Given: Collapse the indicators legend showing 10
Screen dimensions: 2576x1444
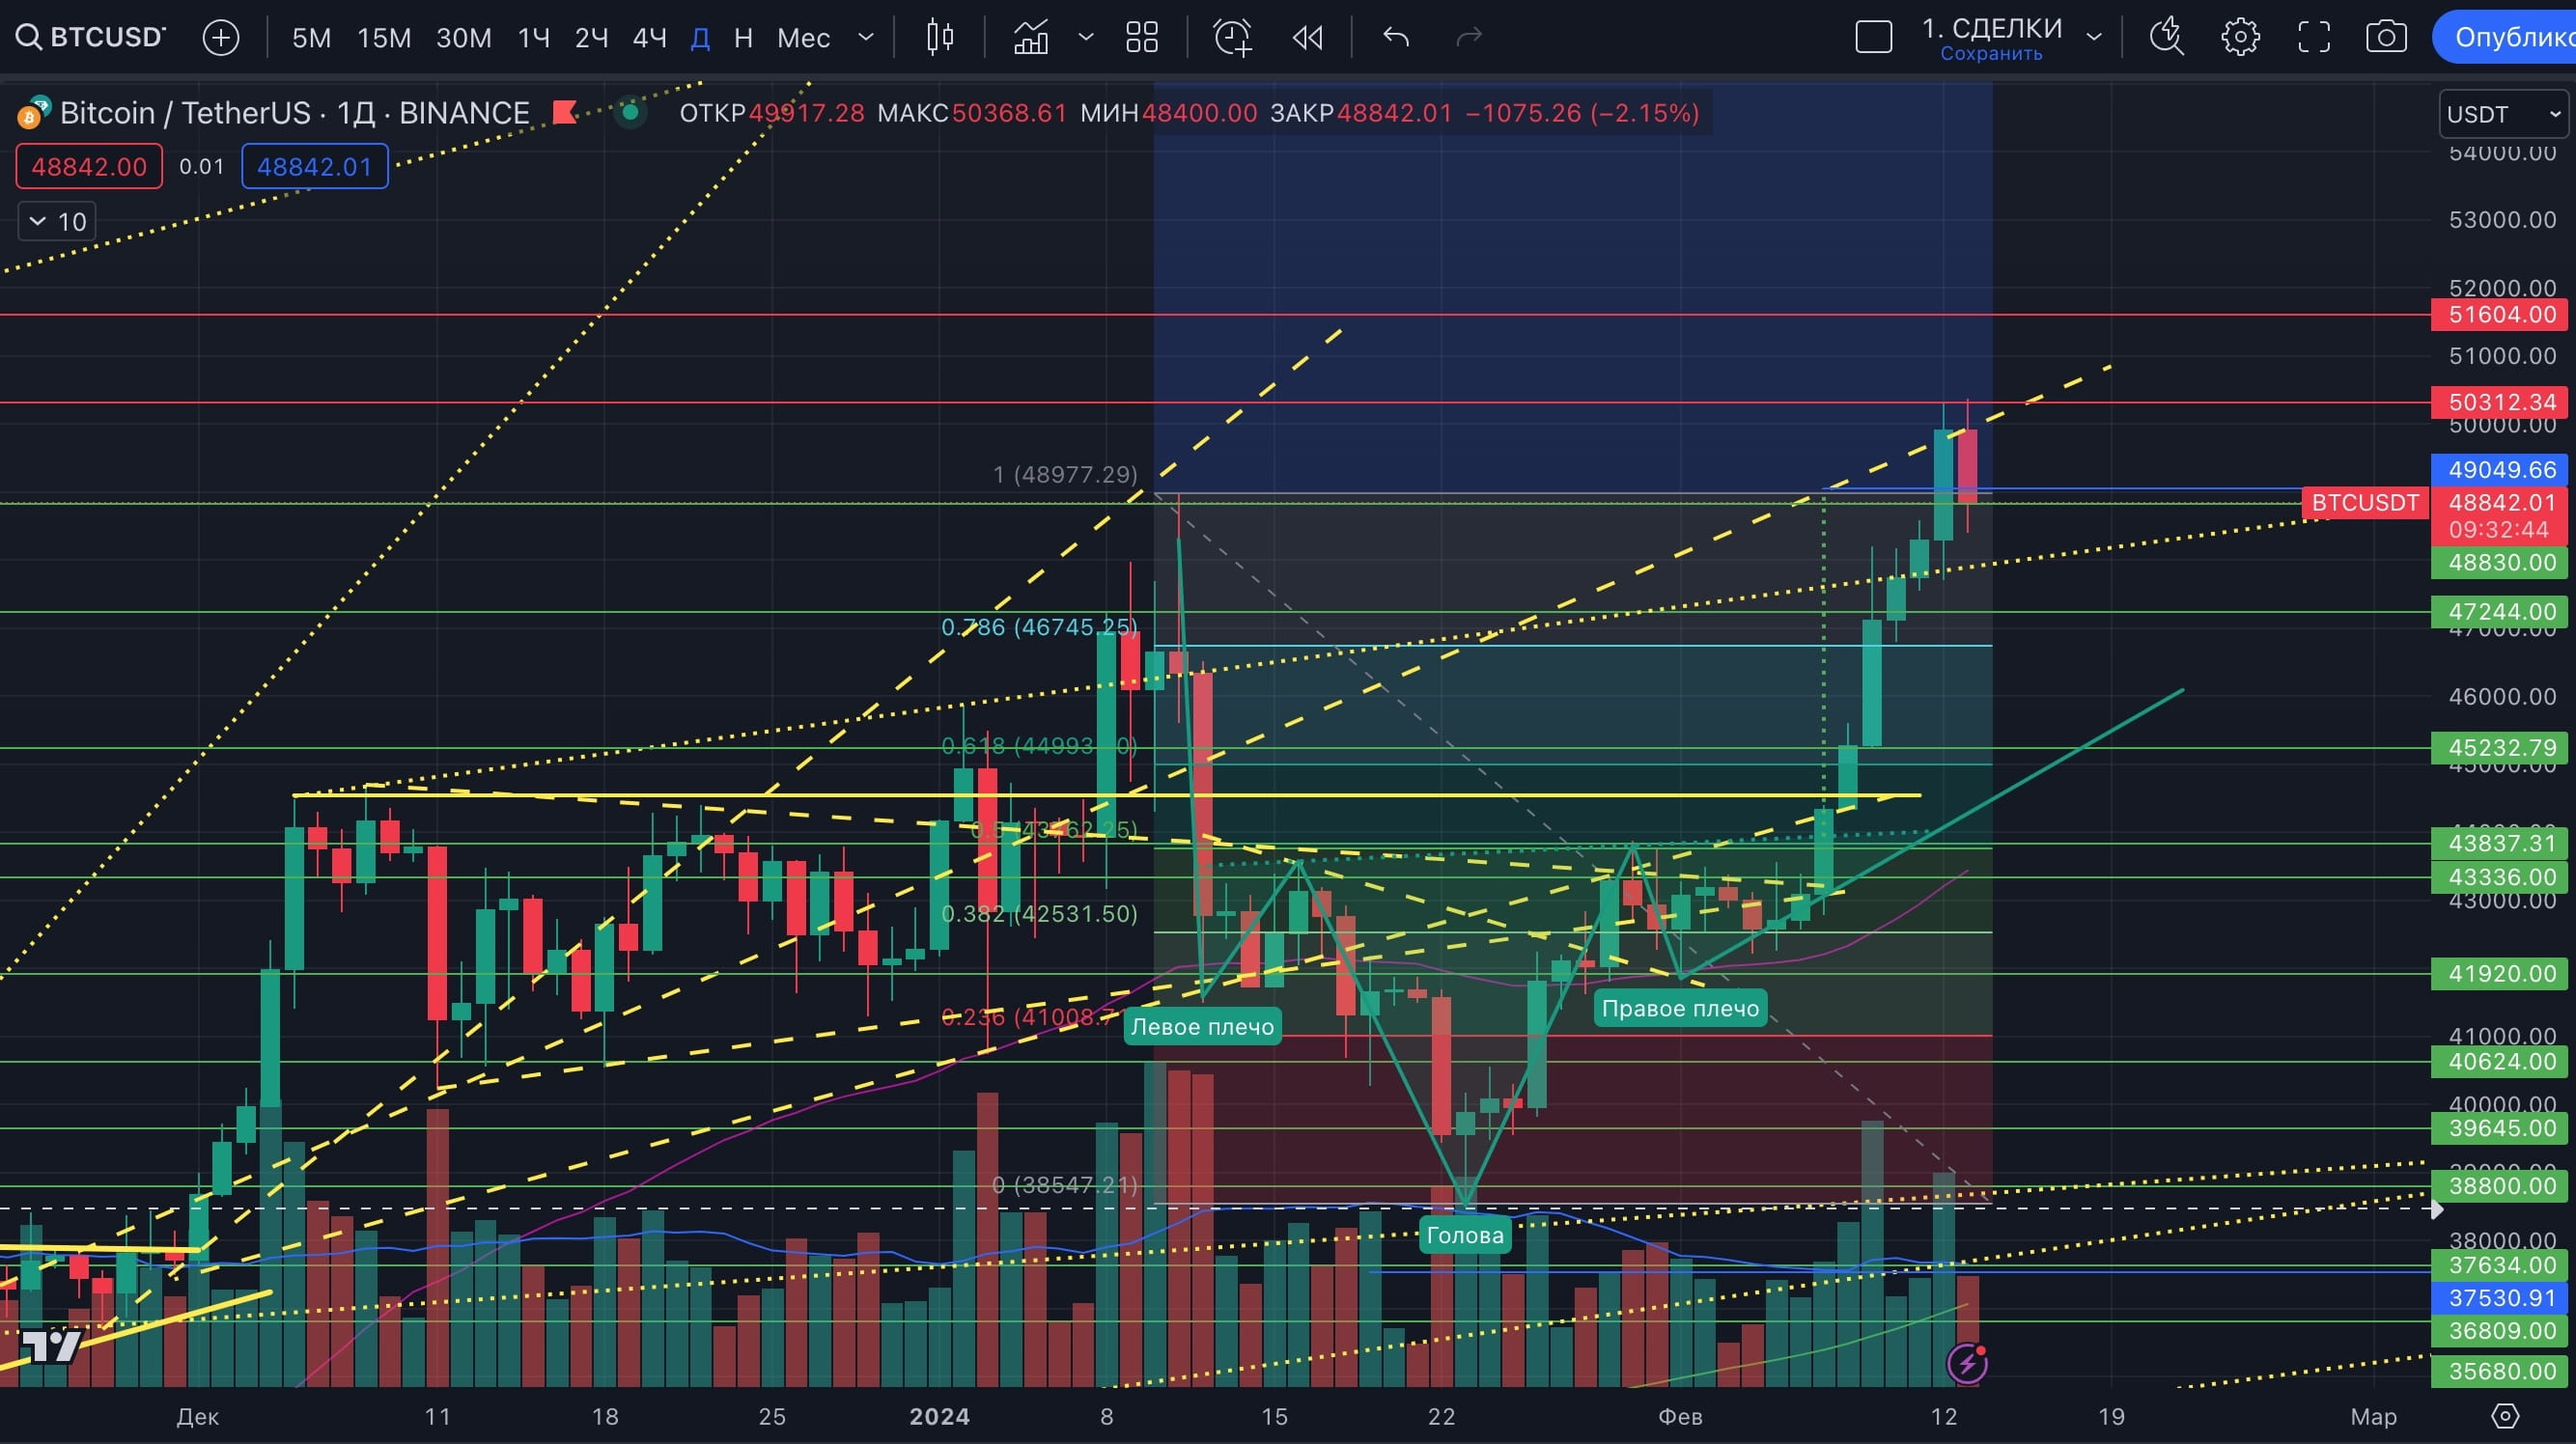Looking at the screenshot, I should click(57, 221).
